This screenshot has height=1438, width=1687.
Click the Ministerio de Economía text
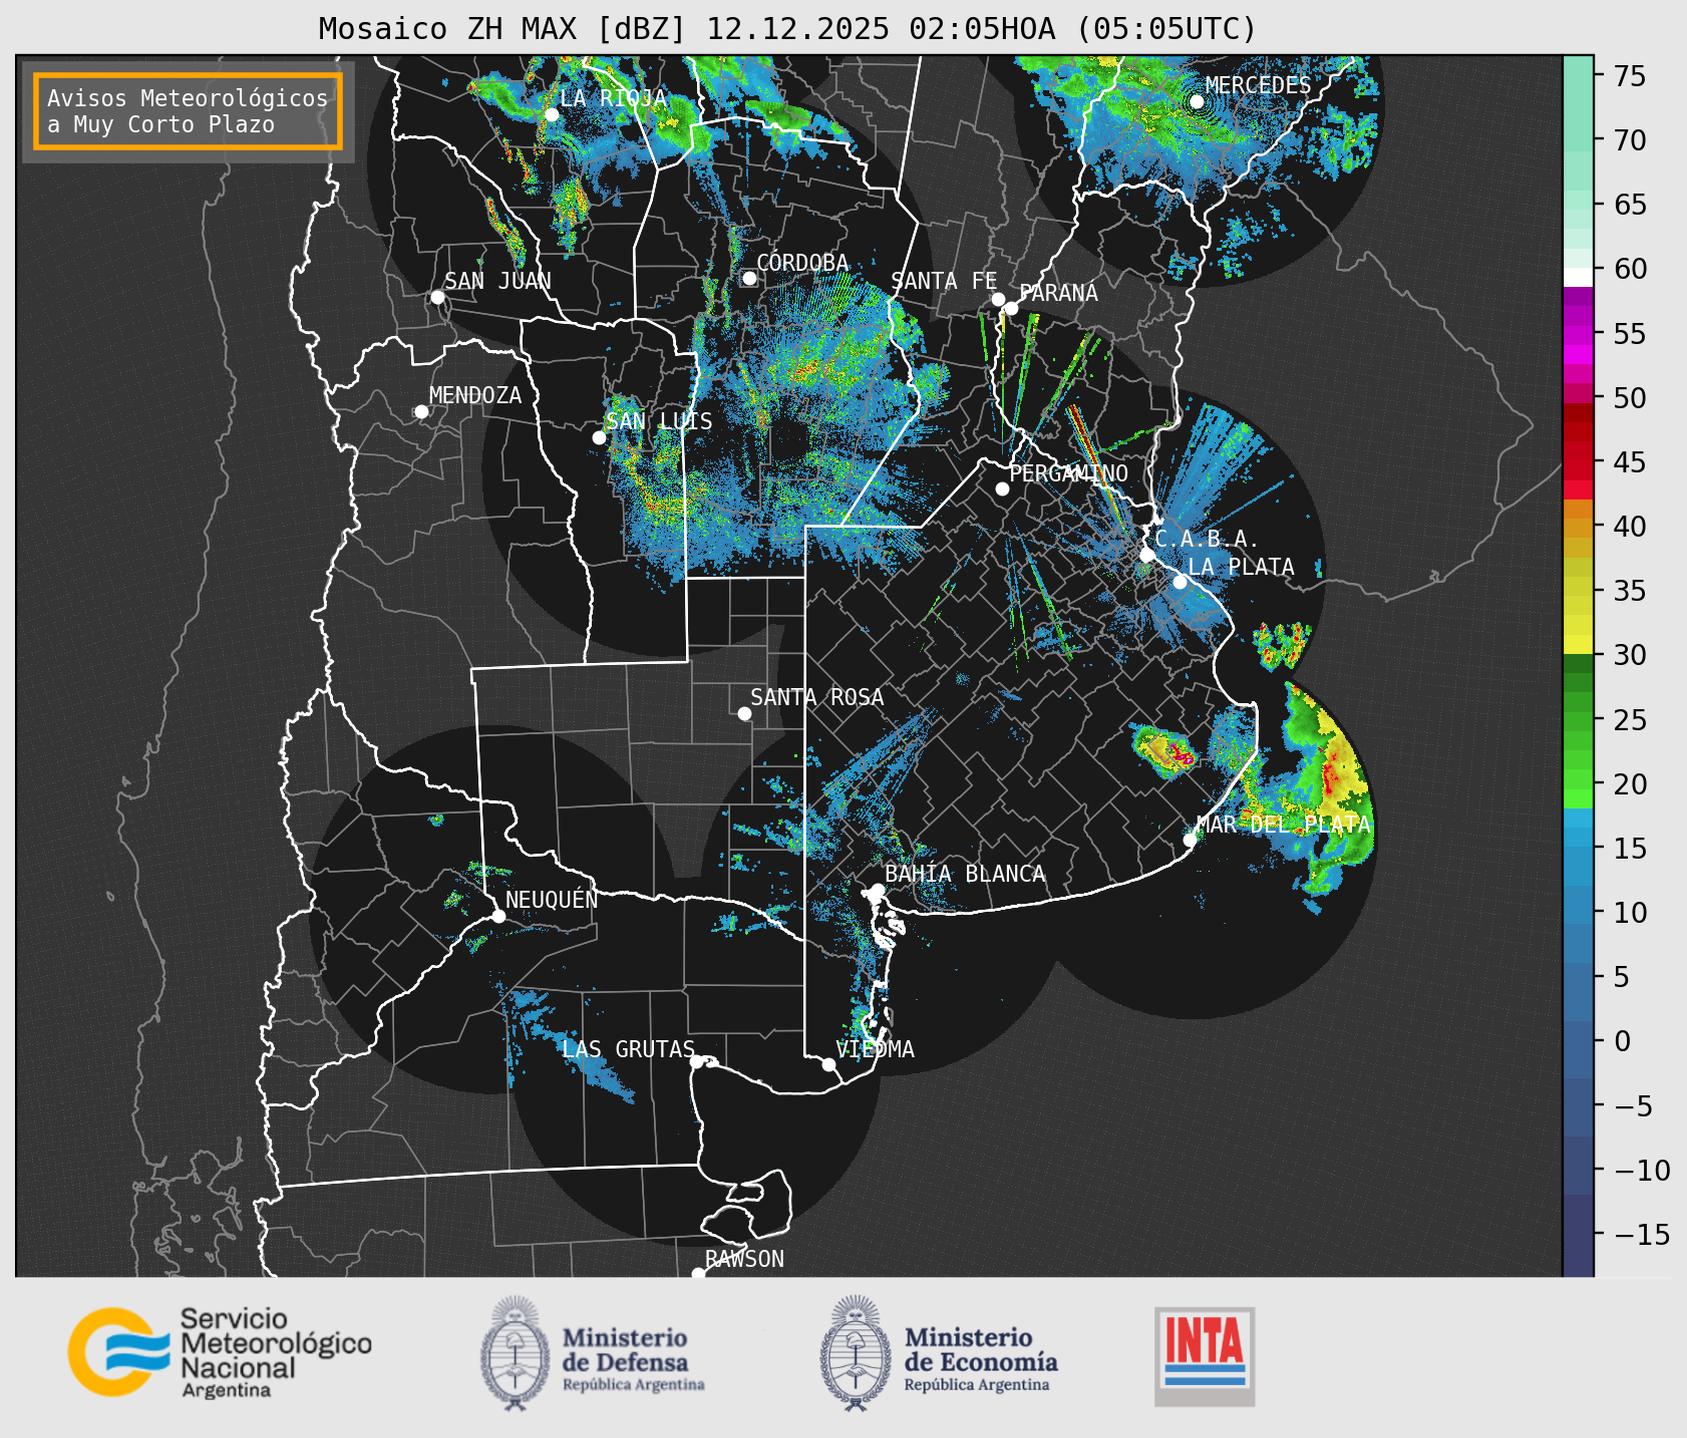(981, 1349)
